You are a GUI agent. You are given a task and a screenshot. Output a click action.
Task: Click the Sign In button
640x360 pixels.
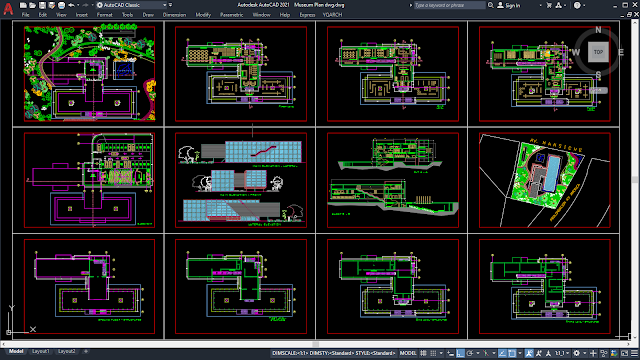(509, 5)
